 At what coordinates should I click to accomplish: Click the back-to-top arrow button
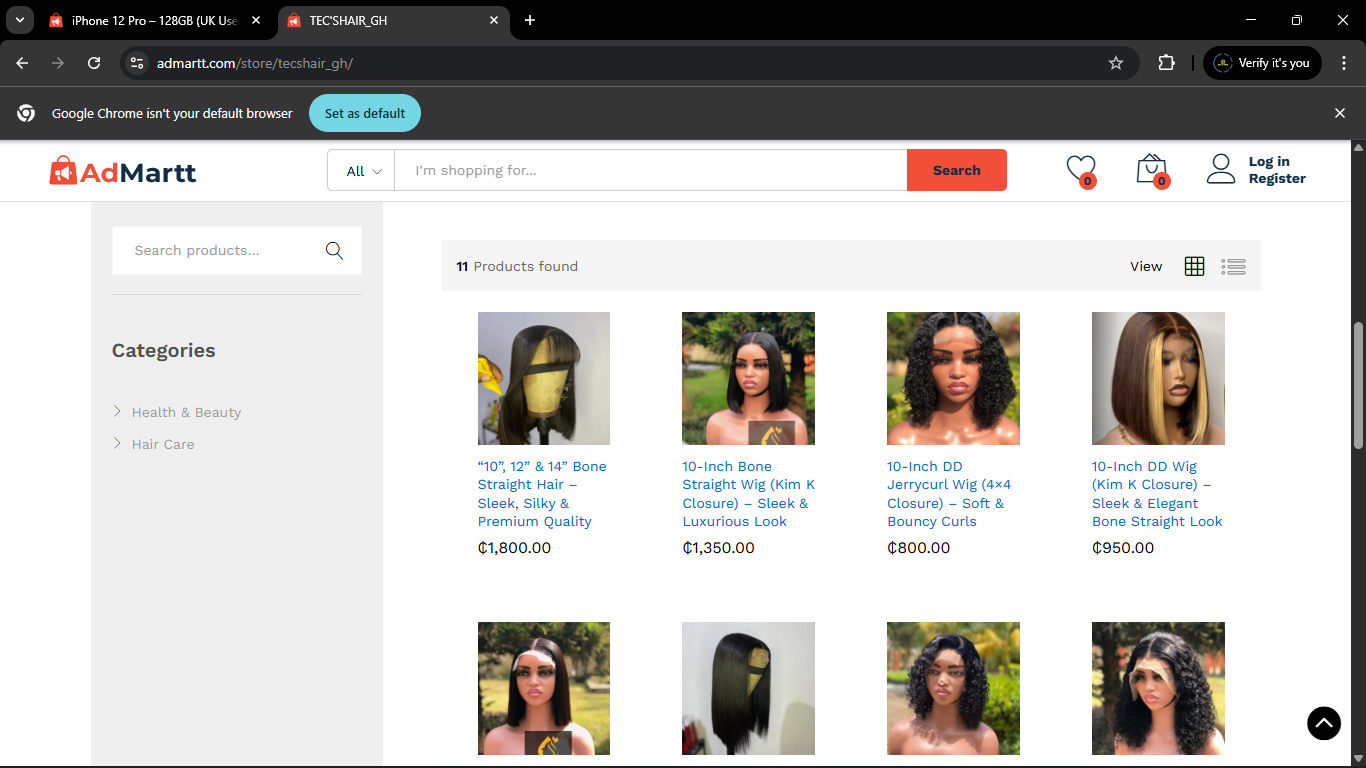click(x=1323, y=723)
